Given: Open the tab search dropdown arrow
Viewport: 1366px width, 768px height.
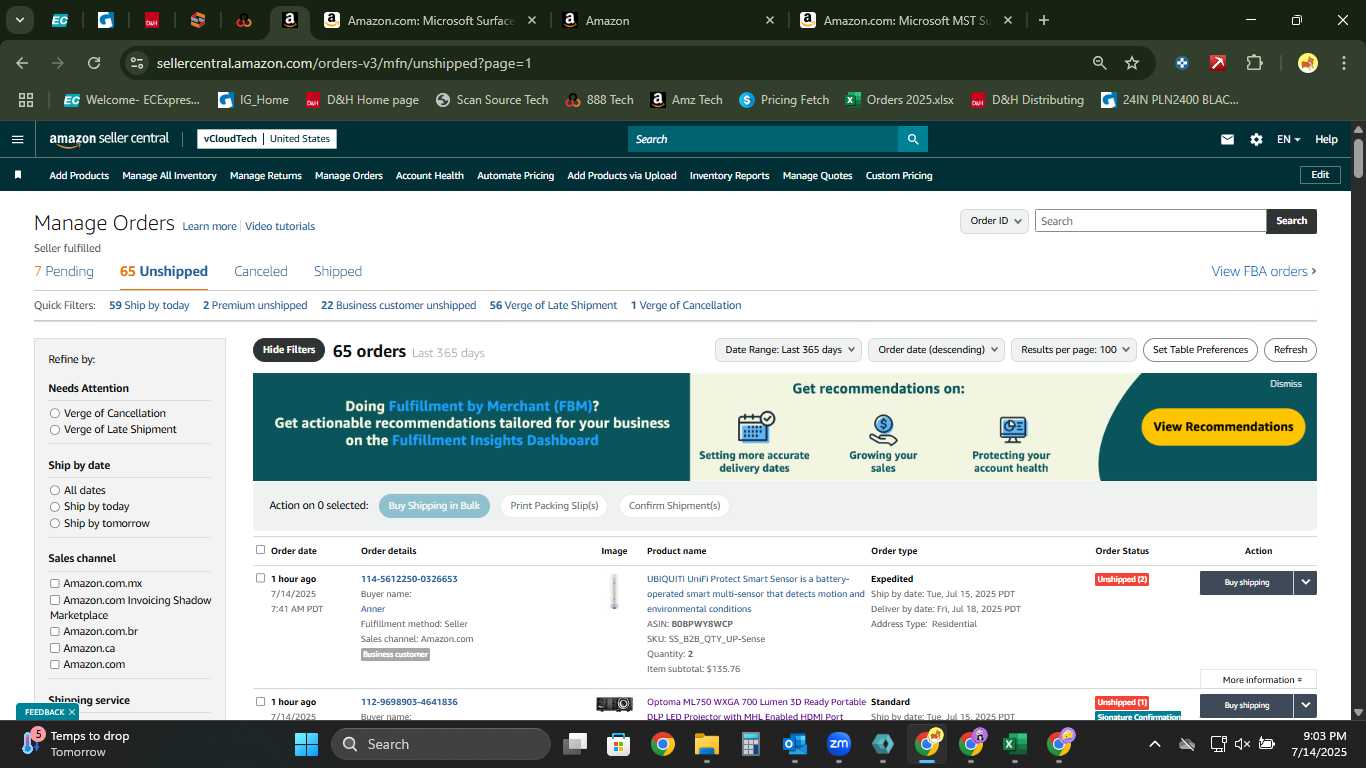Looking at the screenshot, I should pyautogui.click(x=19, y=20).
